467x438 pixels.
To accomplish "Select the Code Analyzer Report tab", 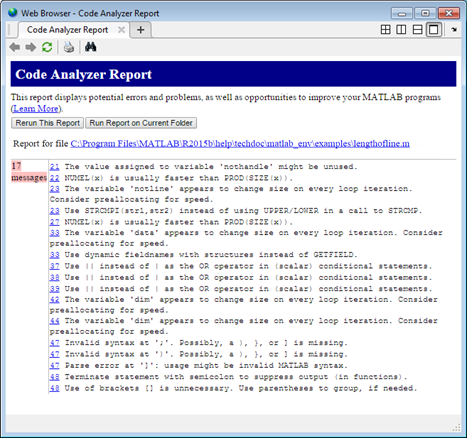I will tap(68, 30).
